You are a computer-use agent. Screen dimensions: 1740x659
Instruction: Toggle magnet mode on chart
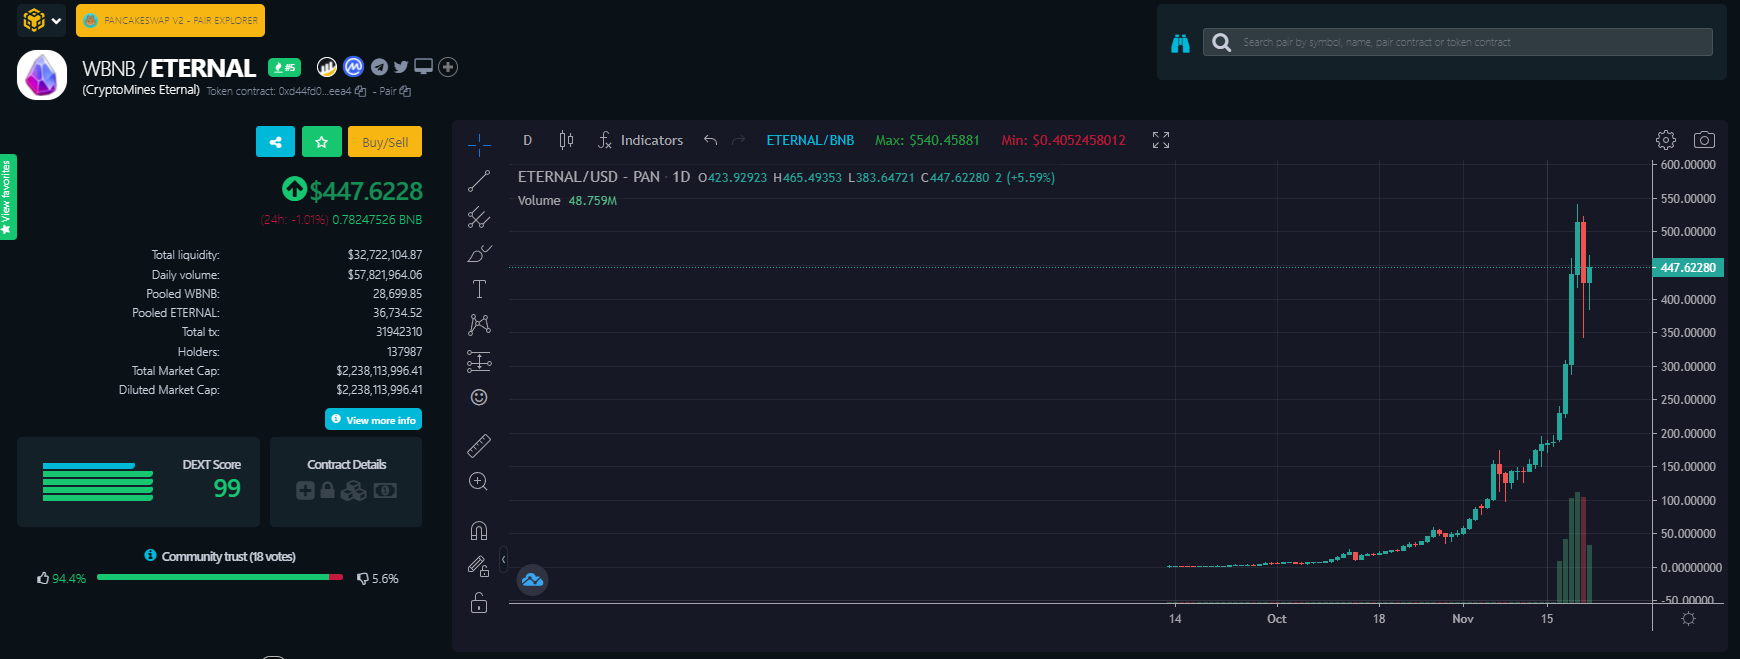click(479, 530)
